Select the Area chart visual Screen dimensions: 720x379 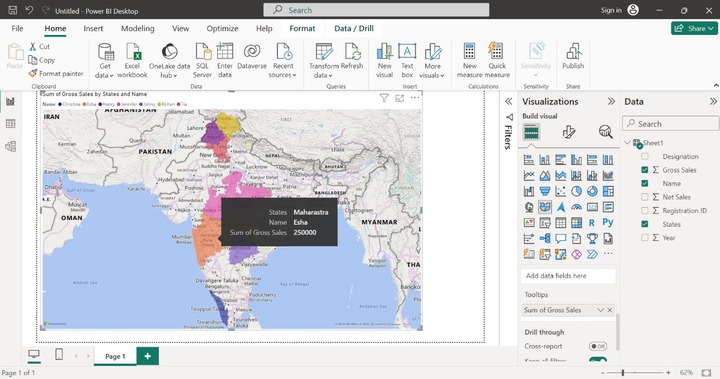coord(545,175)
